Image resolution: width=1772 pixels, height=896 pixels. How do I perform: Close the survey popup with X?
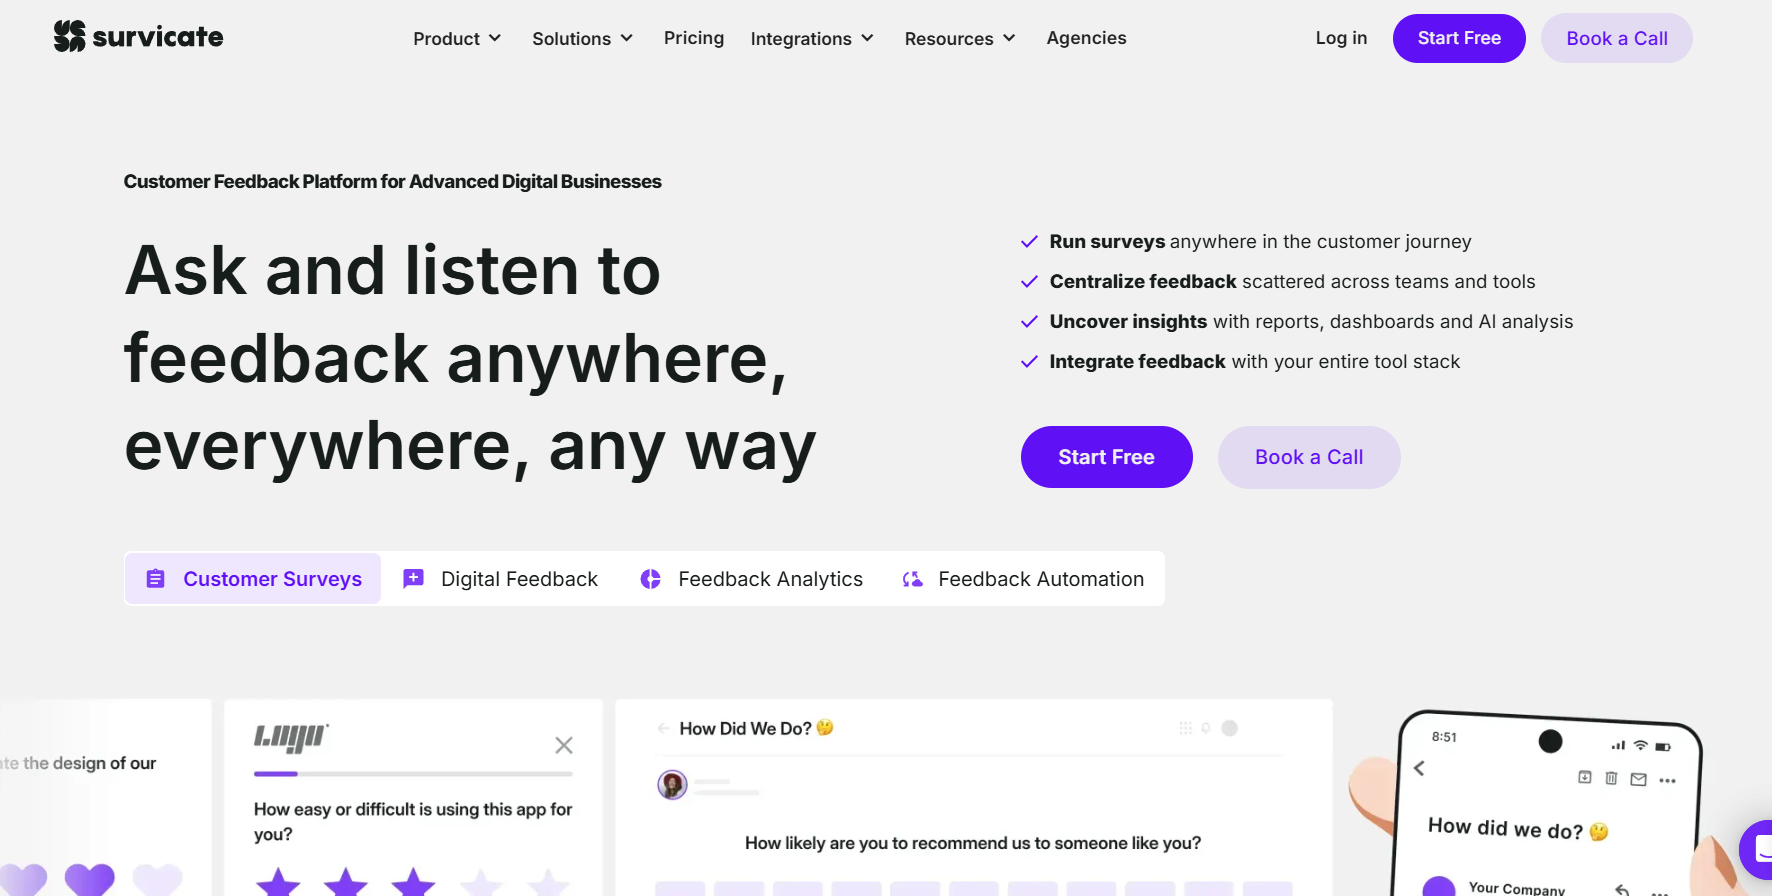564,745
